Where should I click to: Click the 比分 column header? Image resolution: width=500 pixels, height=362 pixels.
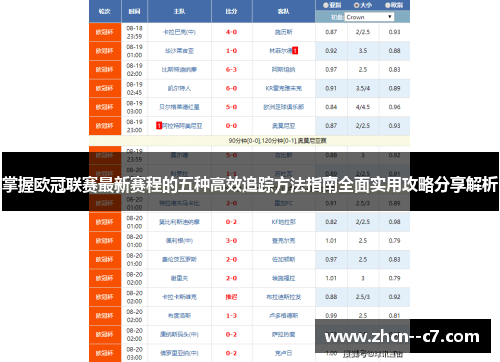click(231, 11)
